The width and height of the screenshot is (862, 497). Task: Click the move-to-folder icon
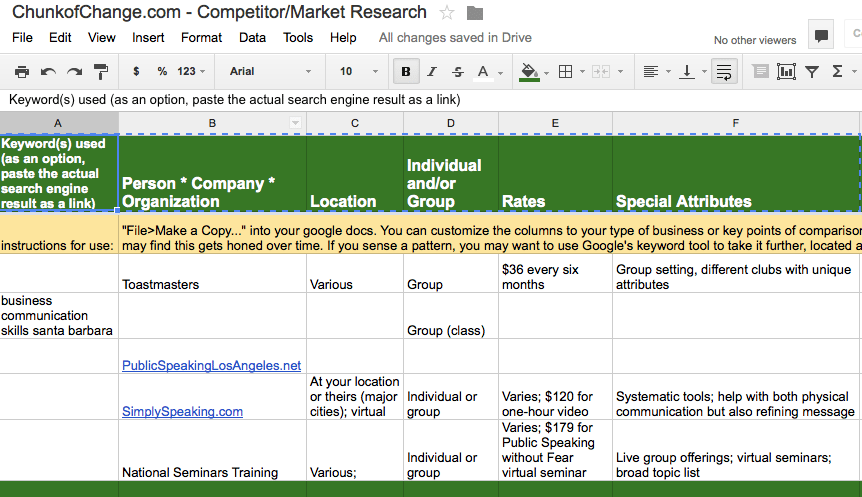474,13
